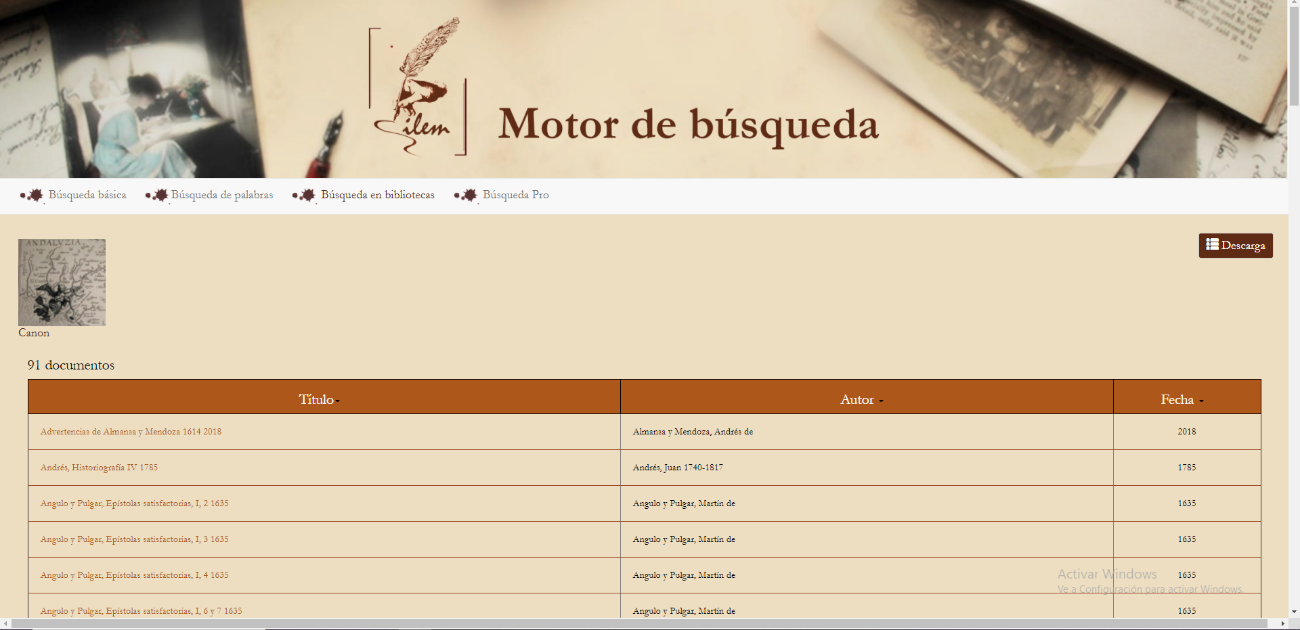1300x630 pixels.
Task: Open Andrés, Historiografía IV 1785 link
Action: (99, 467)
